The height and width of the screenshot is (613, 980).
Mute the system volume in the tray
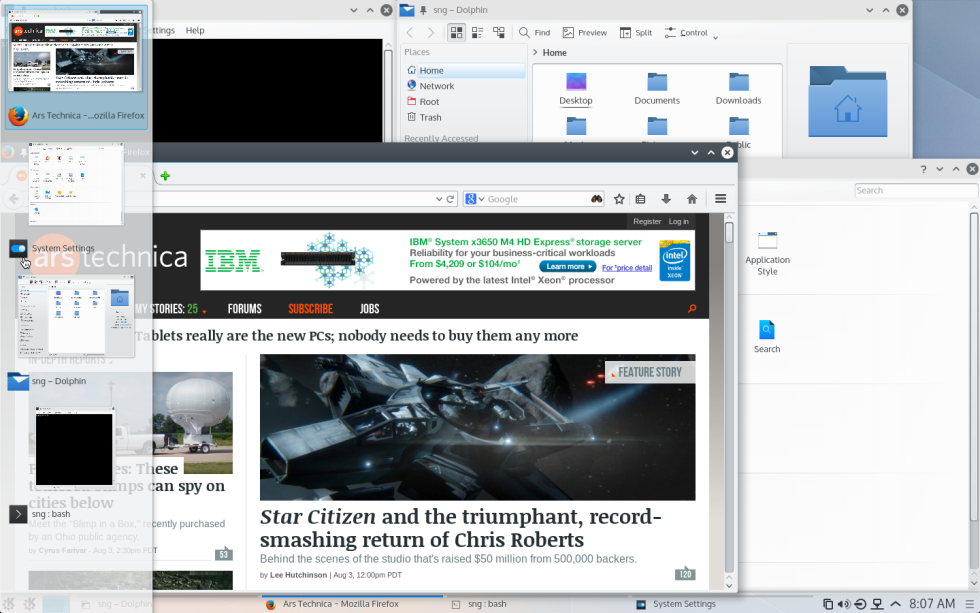pyautogui.click(x=841, y=604)
